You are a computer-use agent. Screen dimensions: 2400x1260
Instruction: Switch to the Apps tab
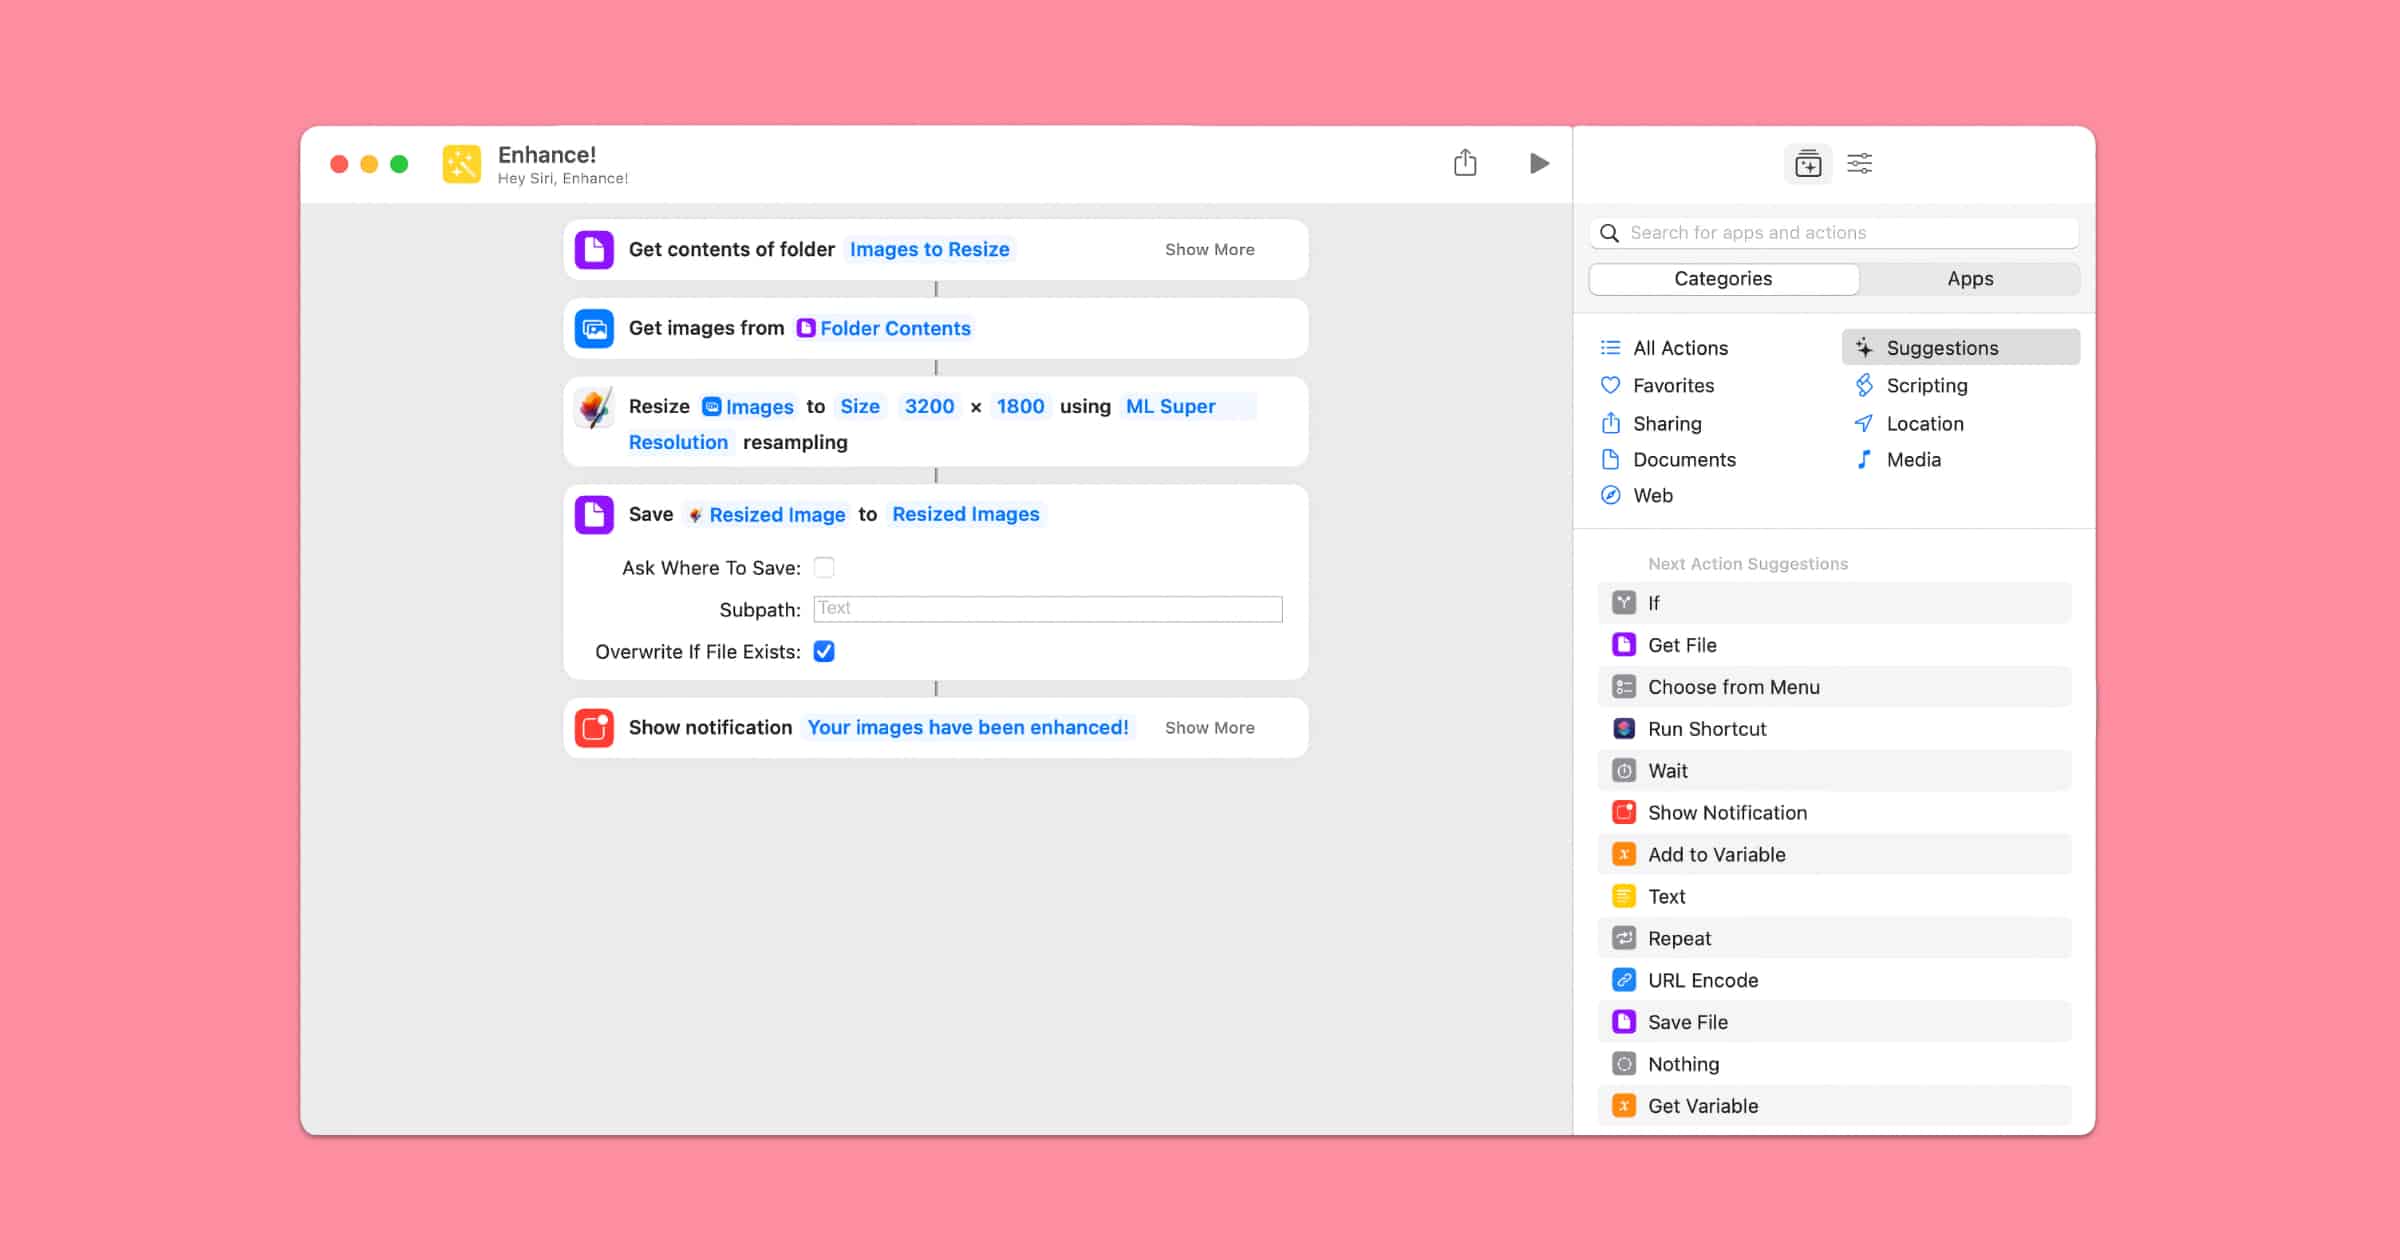pyautogui.click(x=1969, y=279)
